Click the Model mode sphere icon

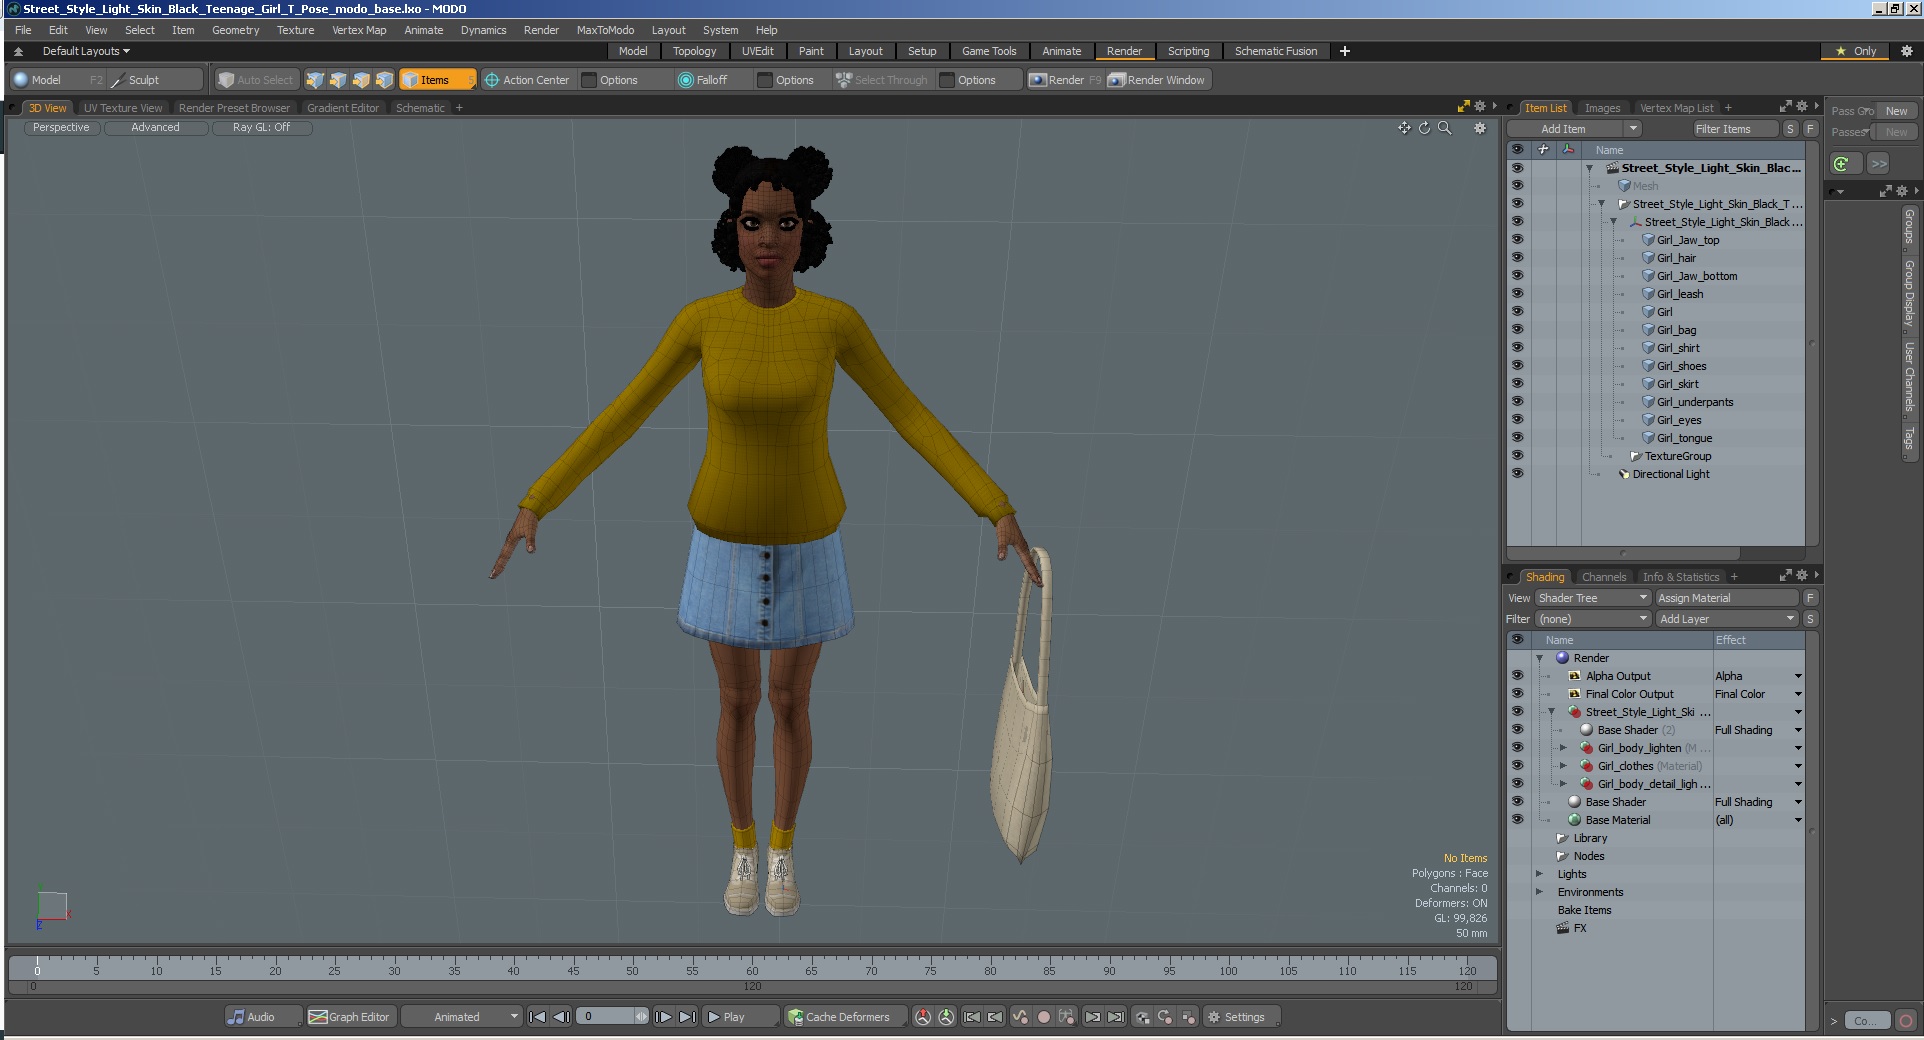pos(21,80)
